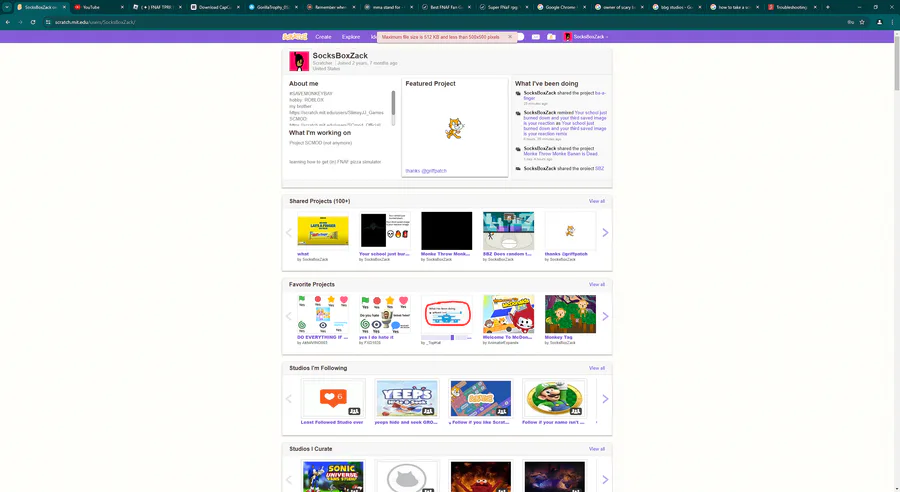Open the Chrome profile icon
The width and height of the screenshot is (900, 492).
879,22
